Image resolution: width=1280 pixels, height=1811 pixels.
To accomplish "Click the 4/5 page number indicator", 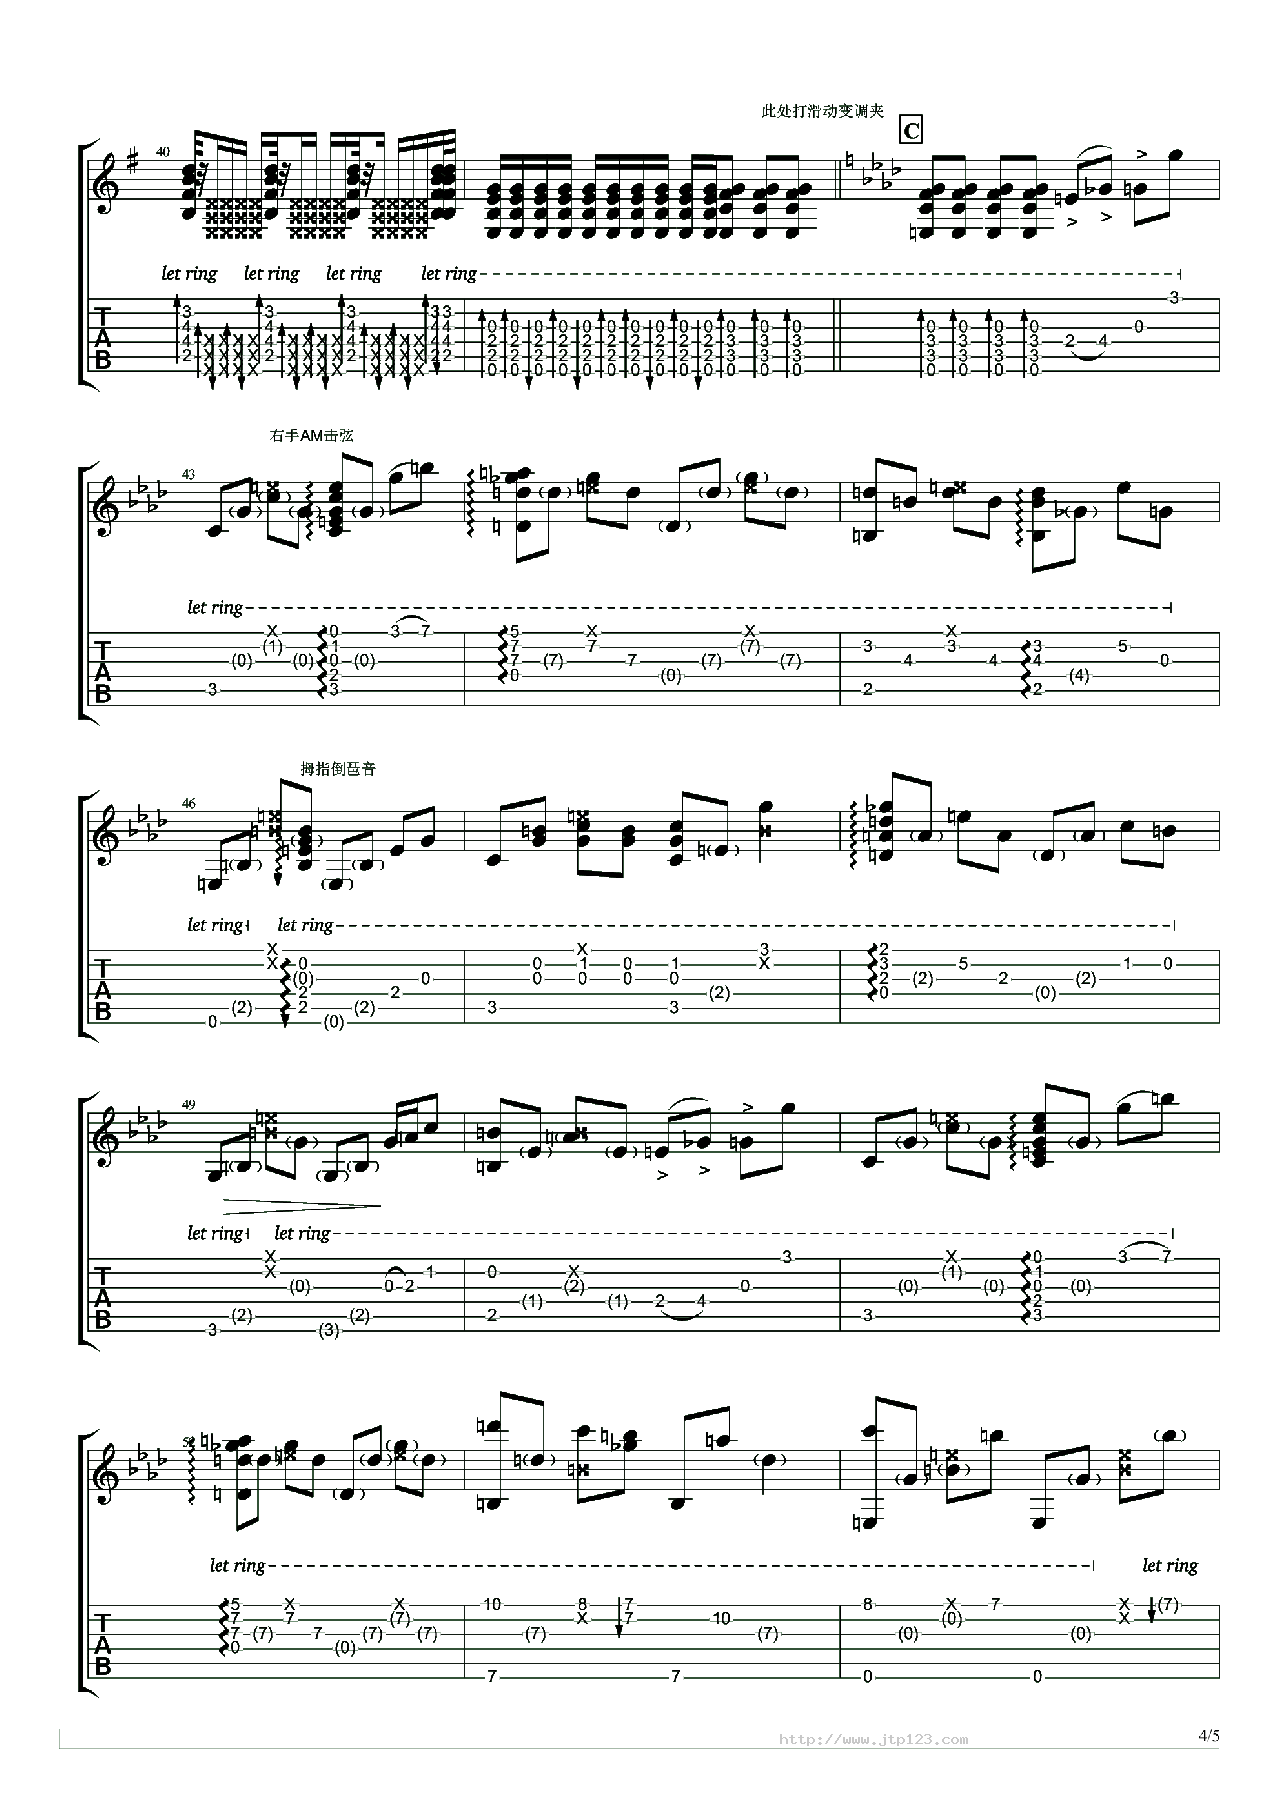I will [1208, 1736].
